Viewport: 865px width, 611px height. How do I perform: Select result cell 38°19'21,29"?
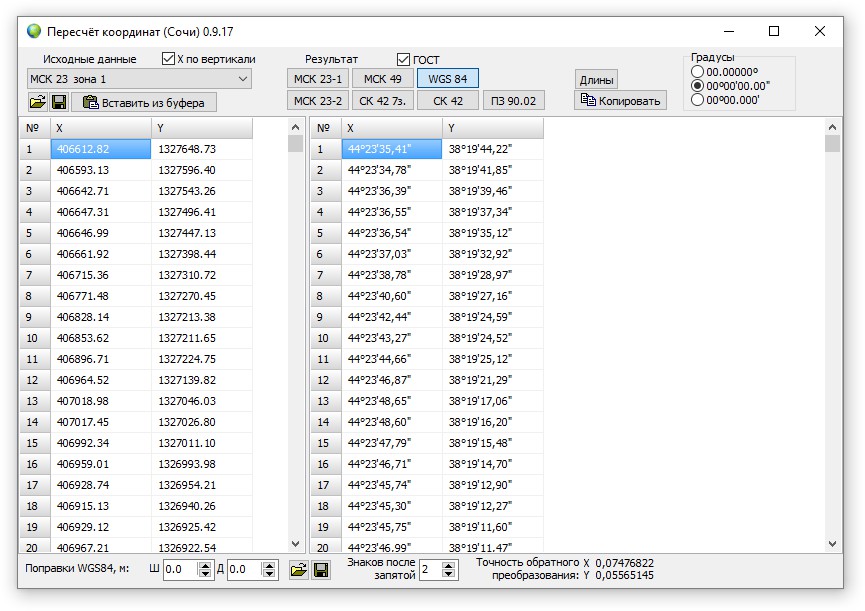[x=493, y=380]
